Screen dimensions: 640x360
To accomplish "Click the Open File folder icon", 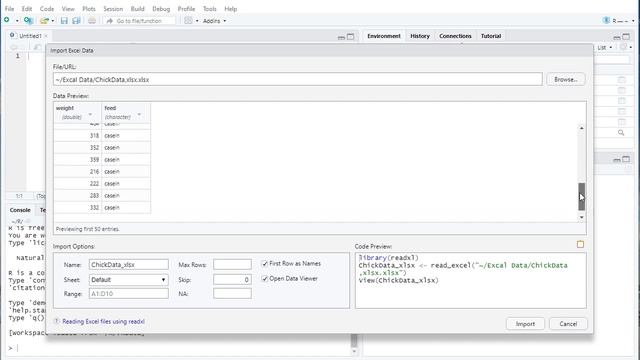I will [44, 20].
